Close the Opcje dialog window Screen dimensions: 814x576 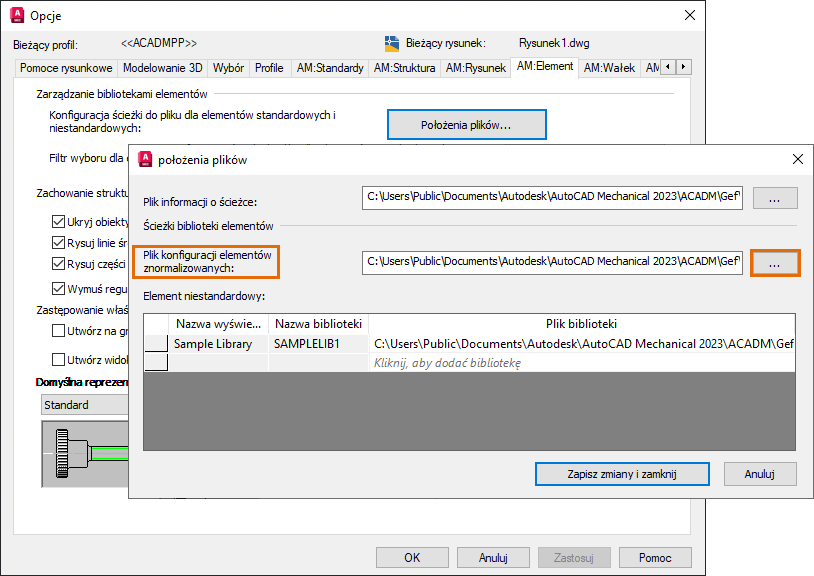(x=690, y=16)
